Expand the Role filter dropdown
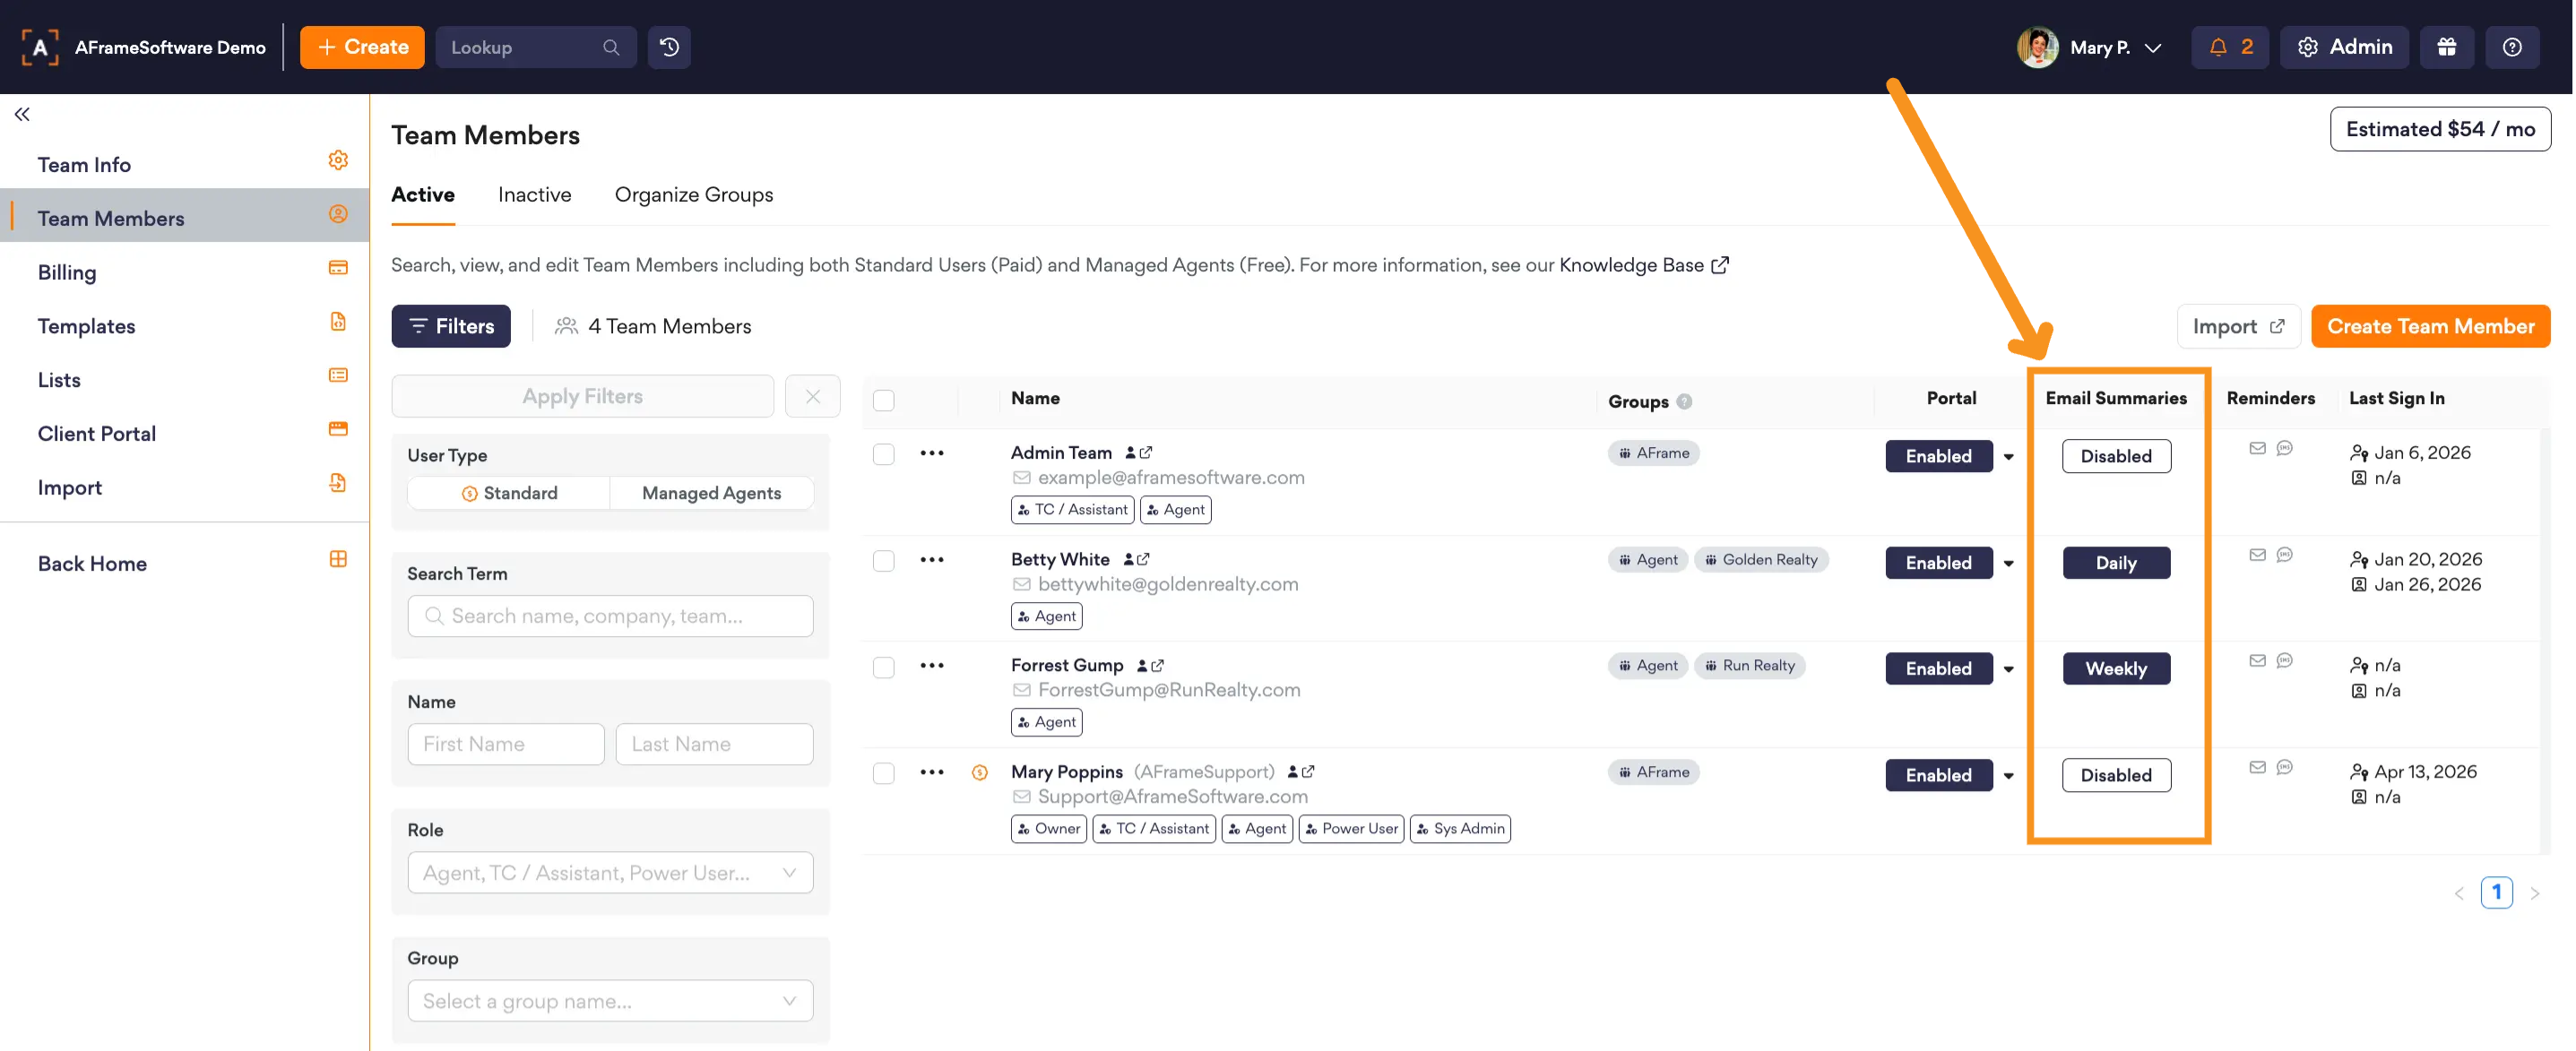 point(610,873)
